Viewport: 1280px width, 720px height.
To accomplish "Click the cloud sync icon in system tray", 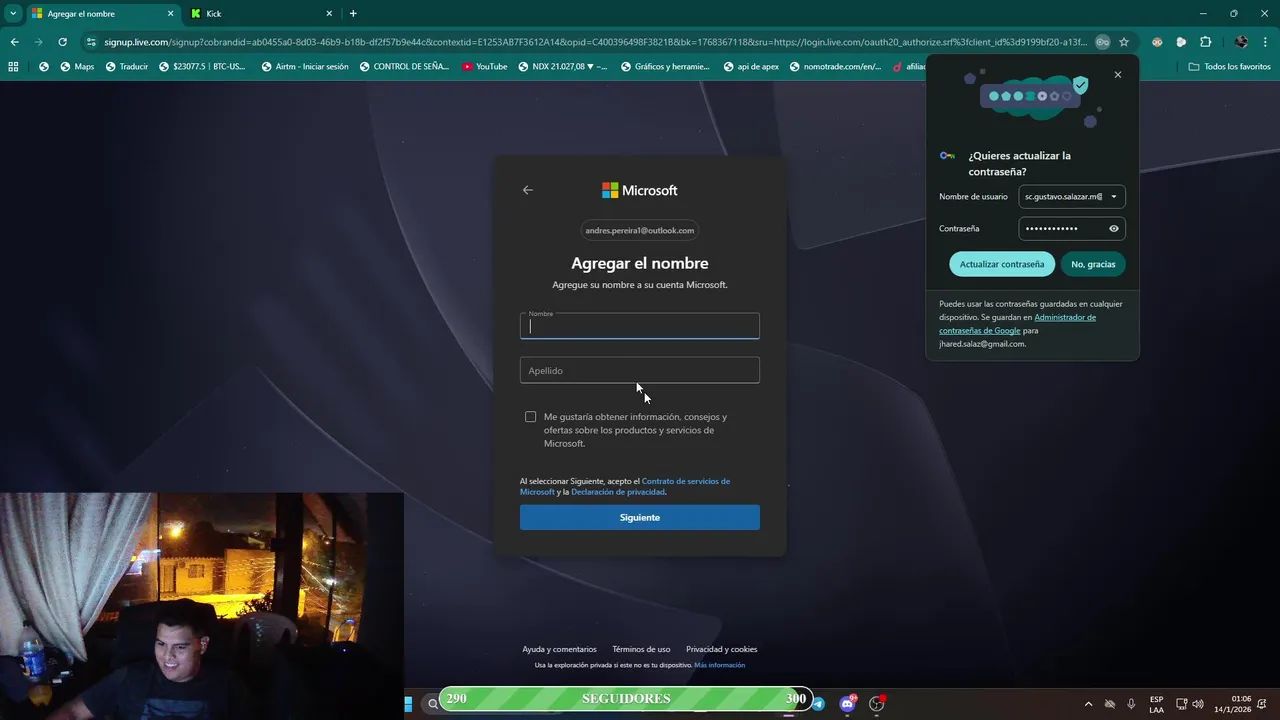I will [1109, 704].
